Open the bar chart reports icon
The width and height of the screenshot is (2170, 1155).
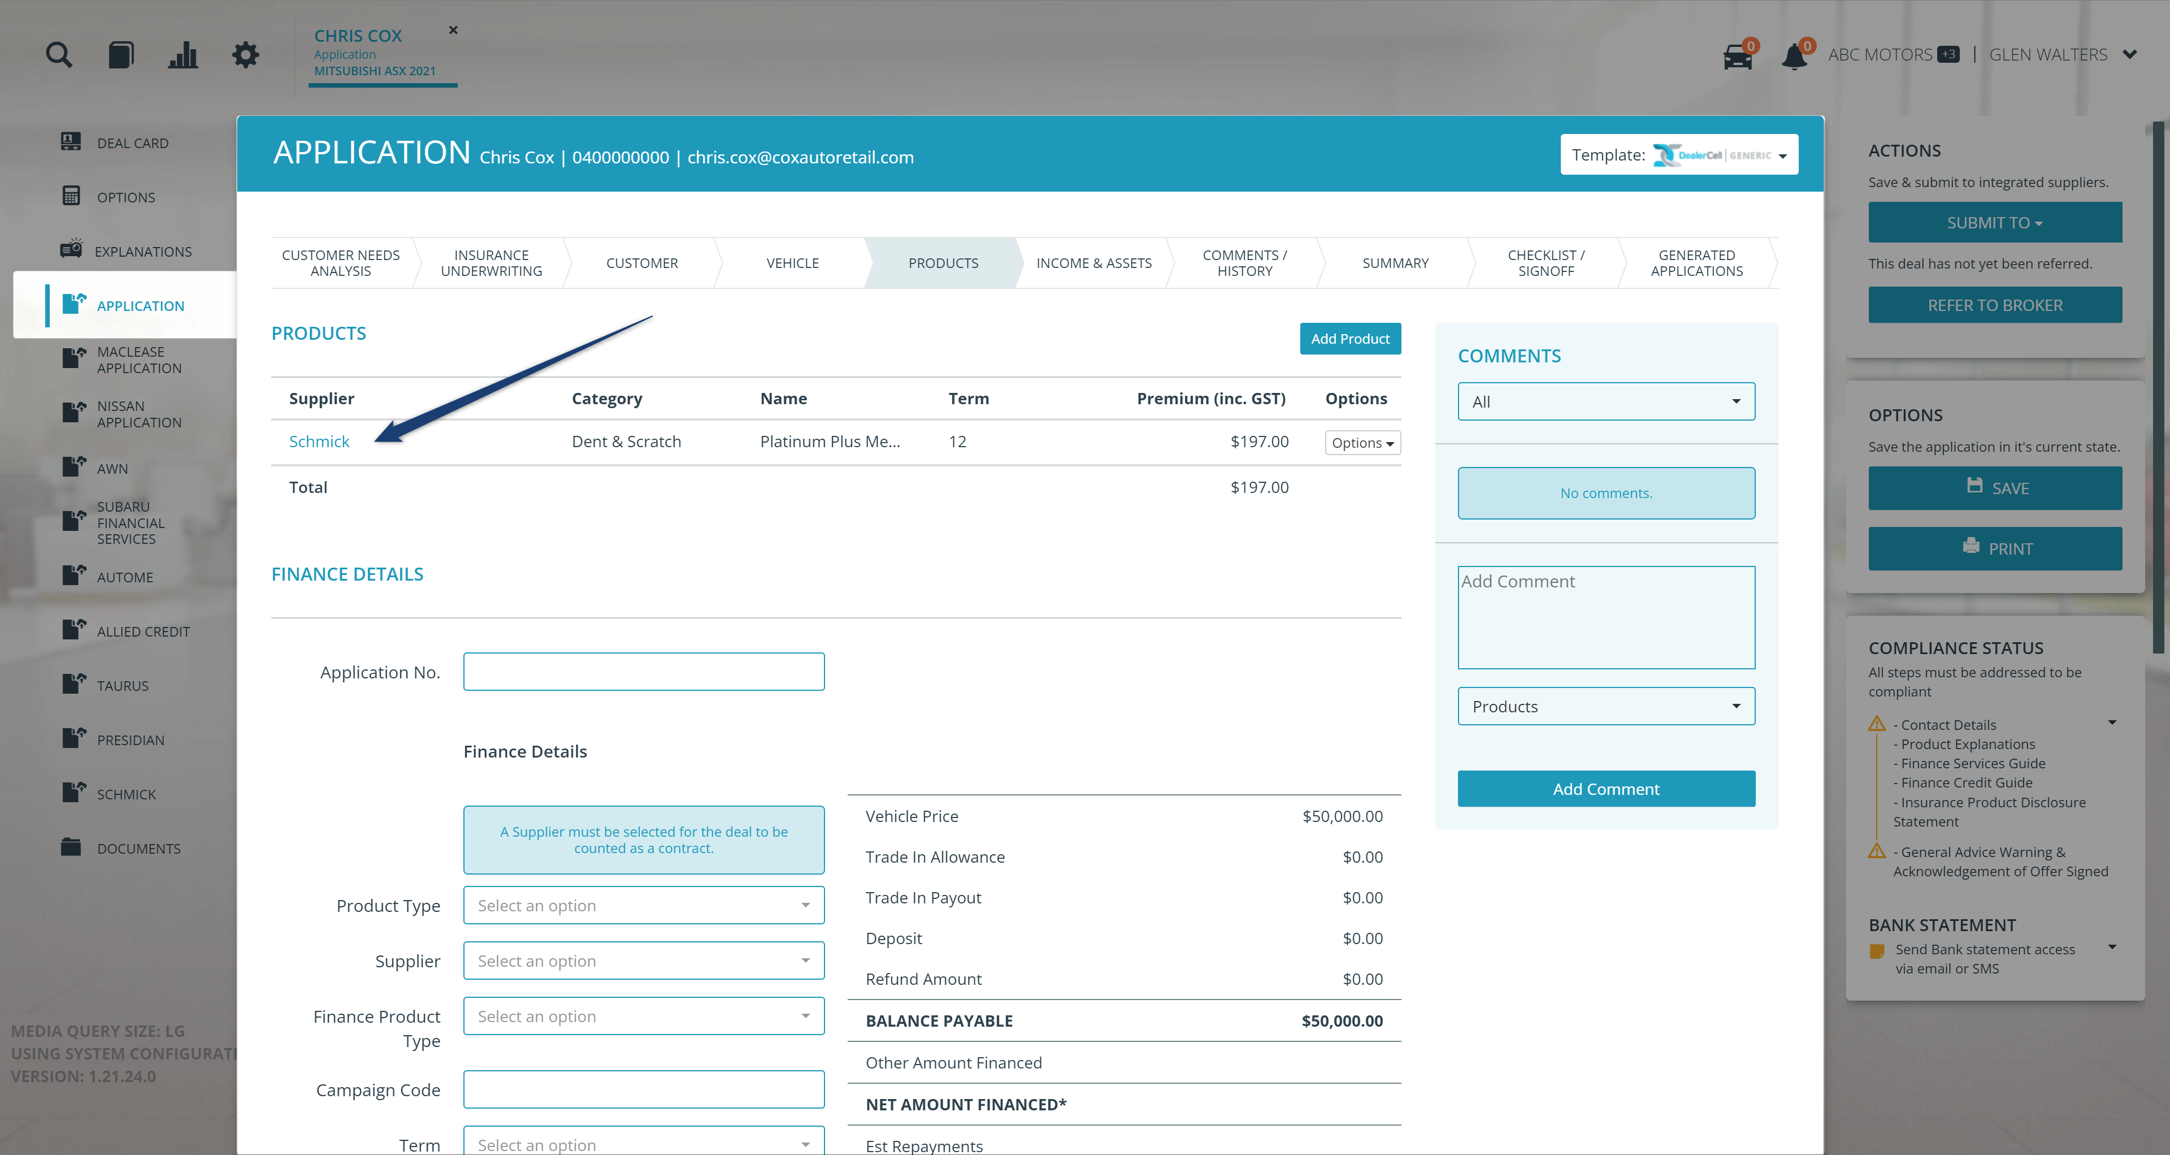coord(183,54)
